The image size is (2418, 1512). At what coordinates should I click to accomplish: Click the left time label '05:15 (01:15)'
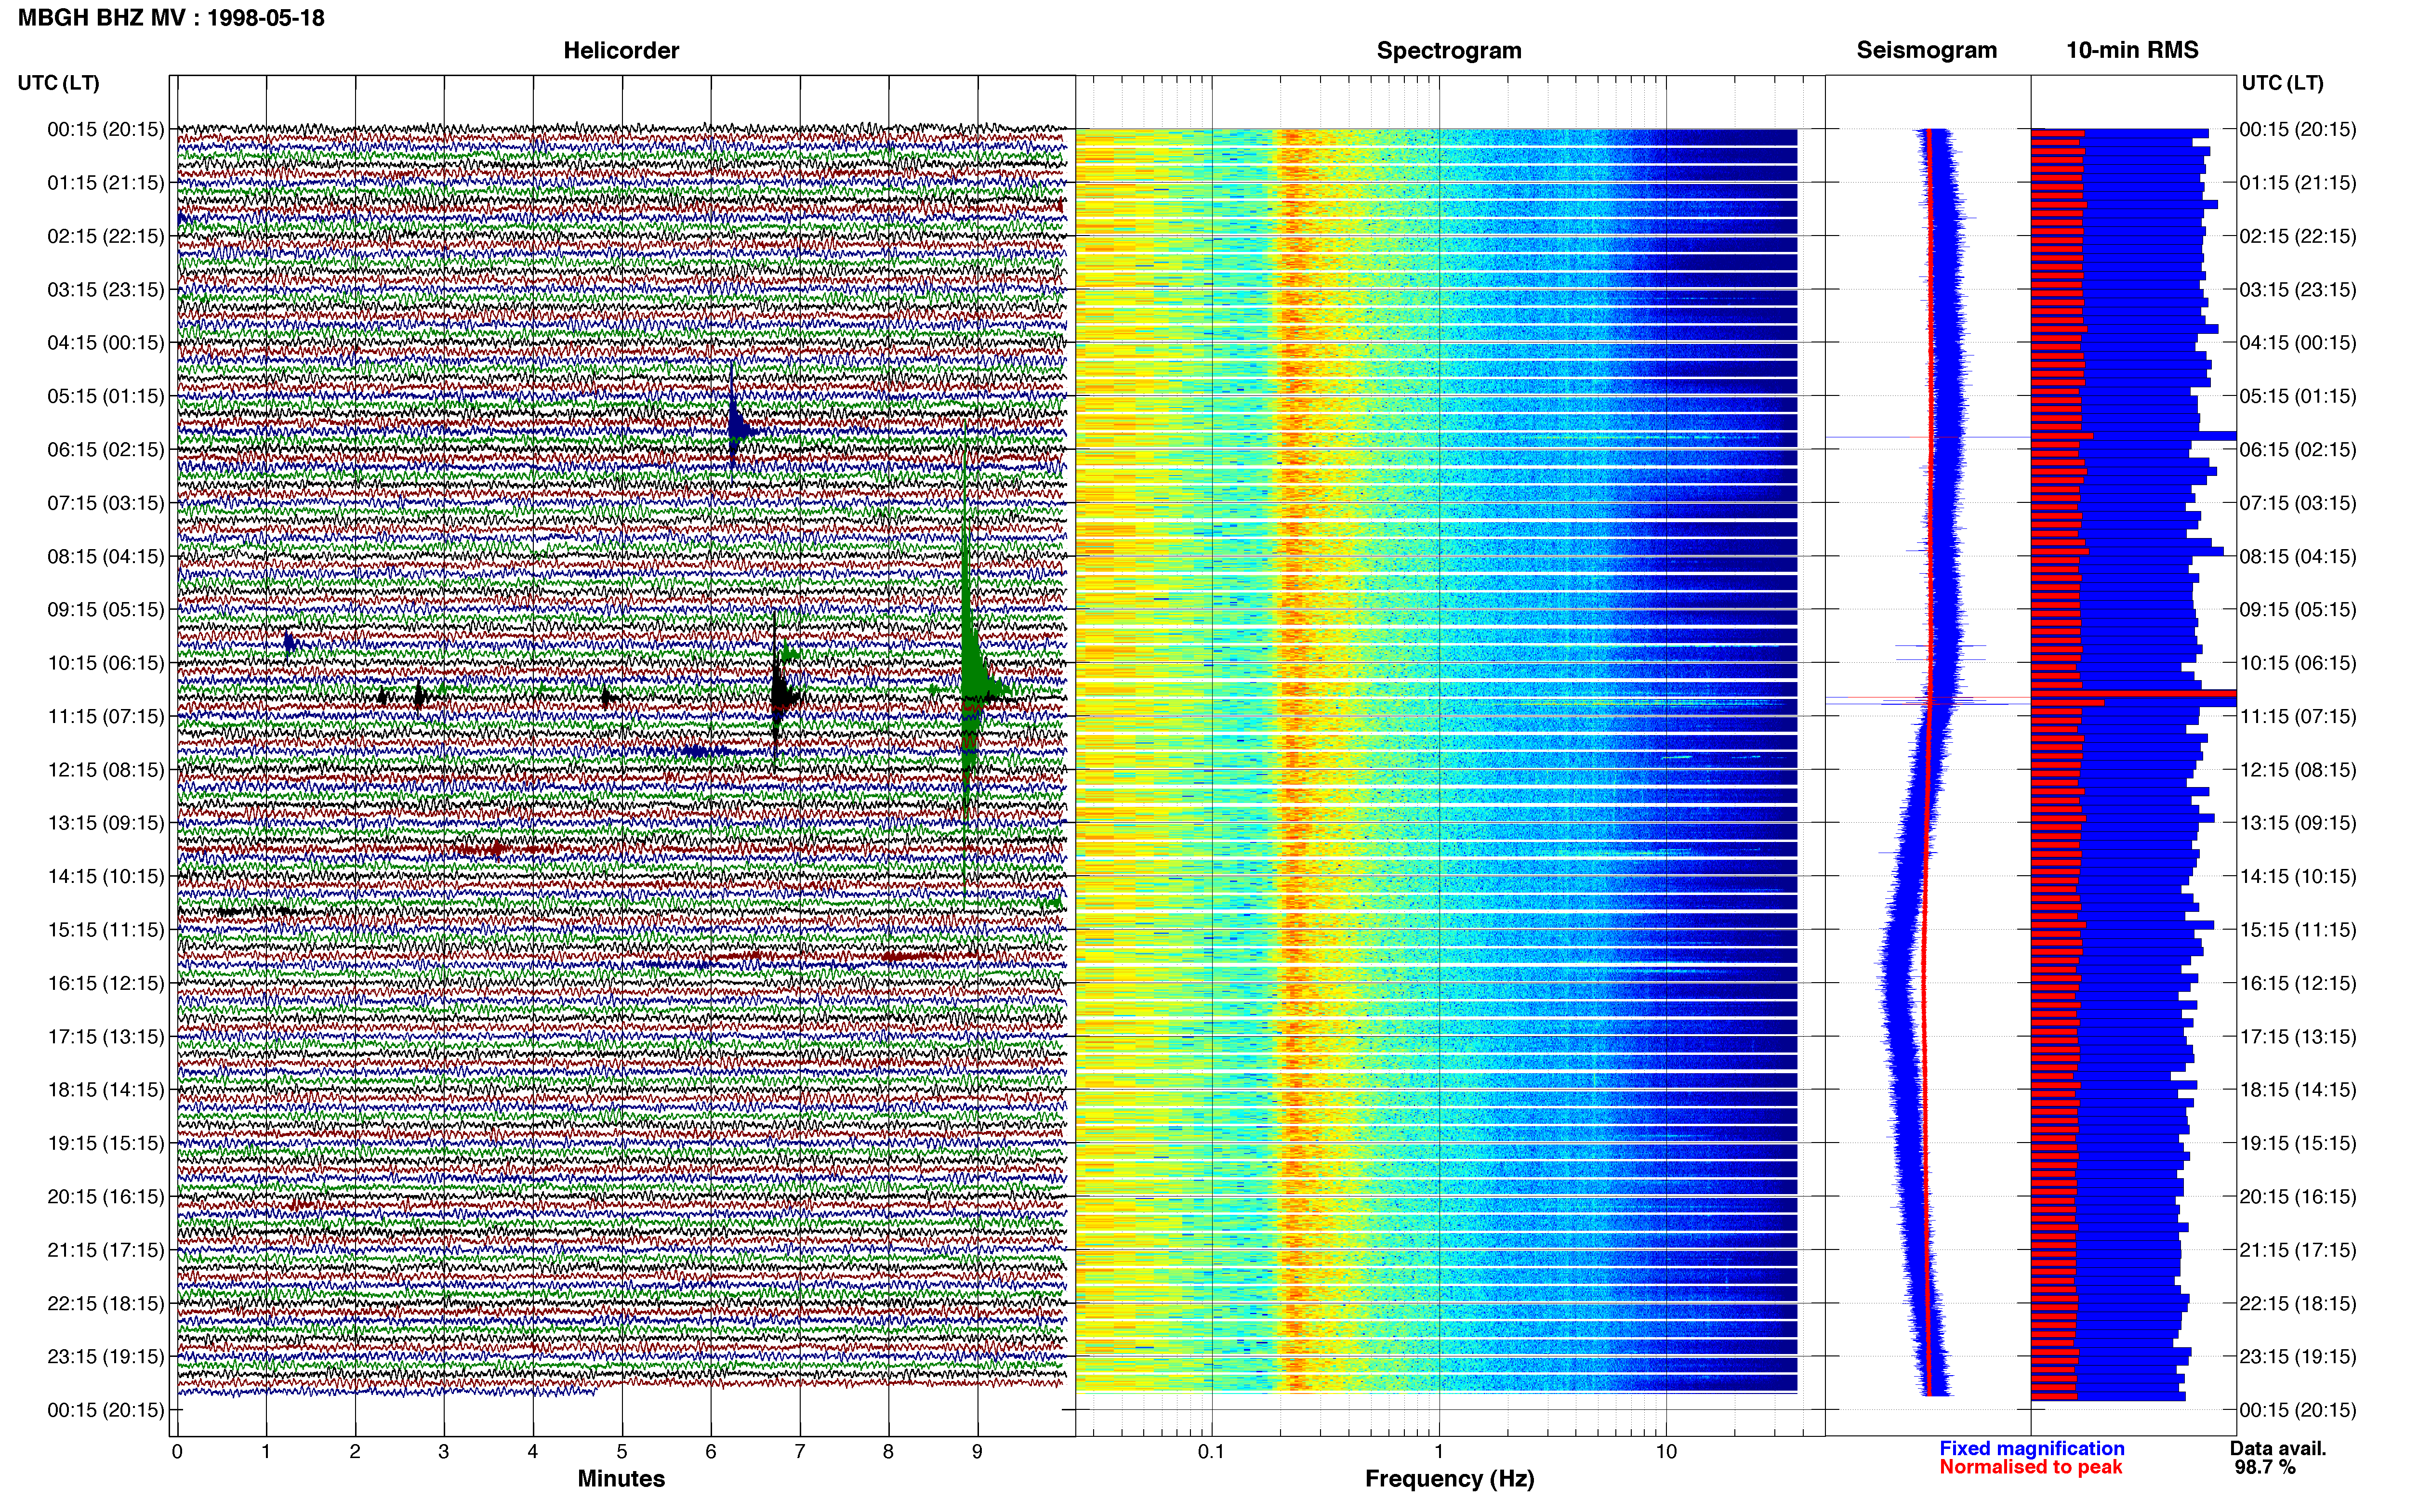coord(106,396)
